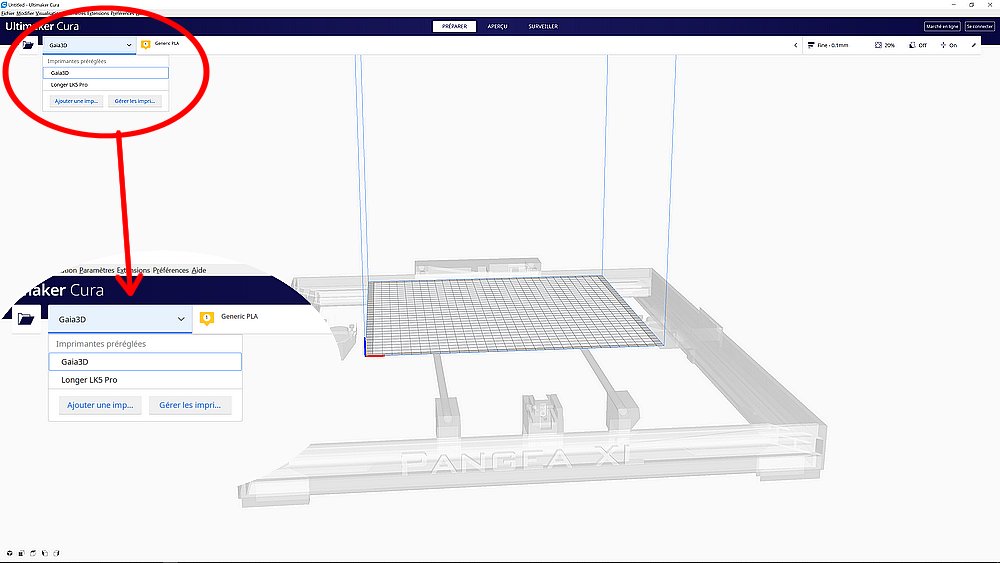Click the support icon beside Off
Image resolution: width=1000 pixels, height=563 pixels.
tap(913, 45)
